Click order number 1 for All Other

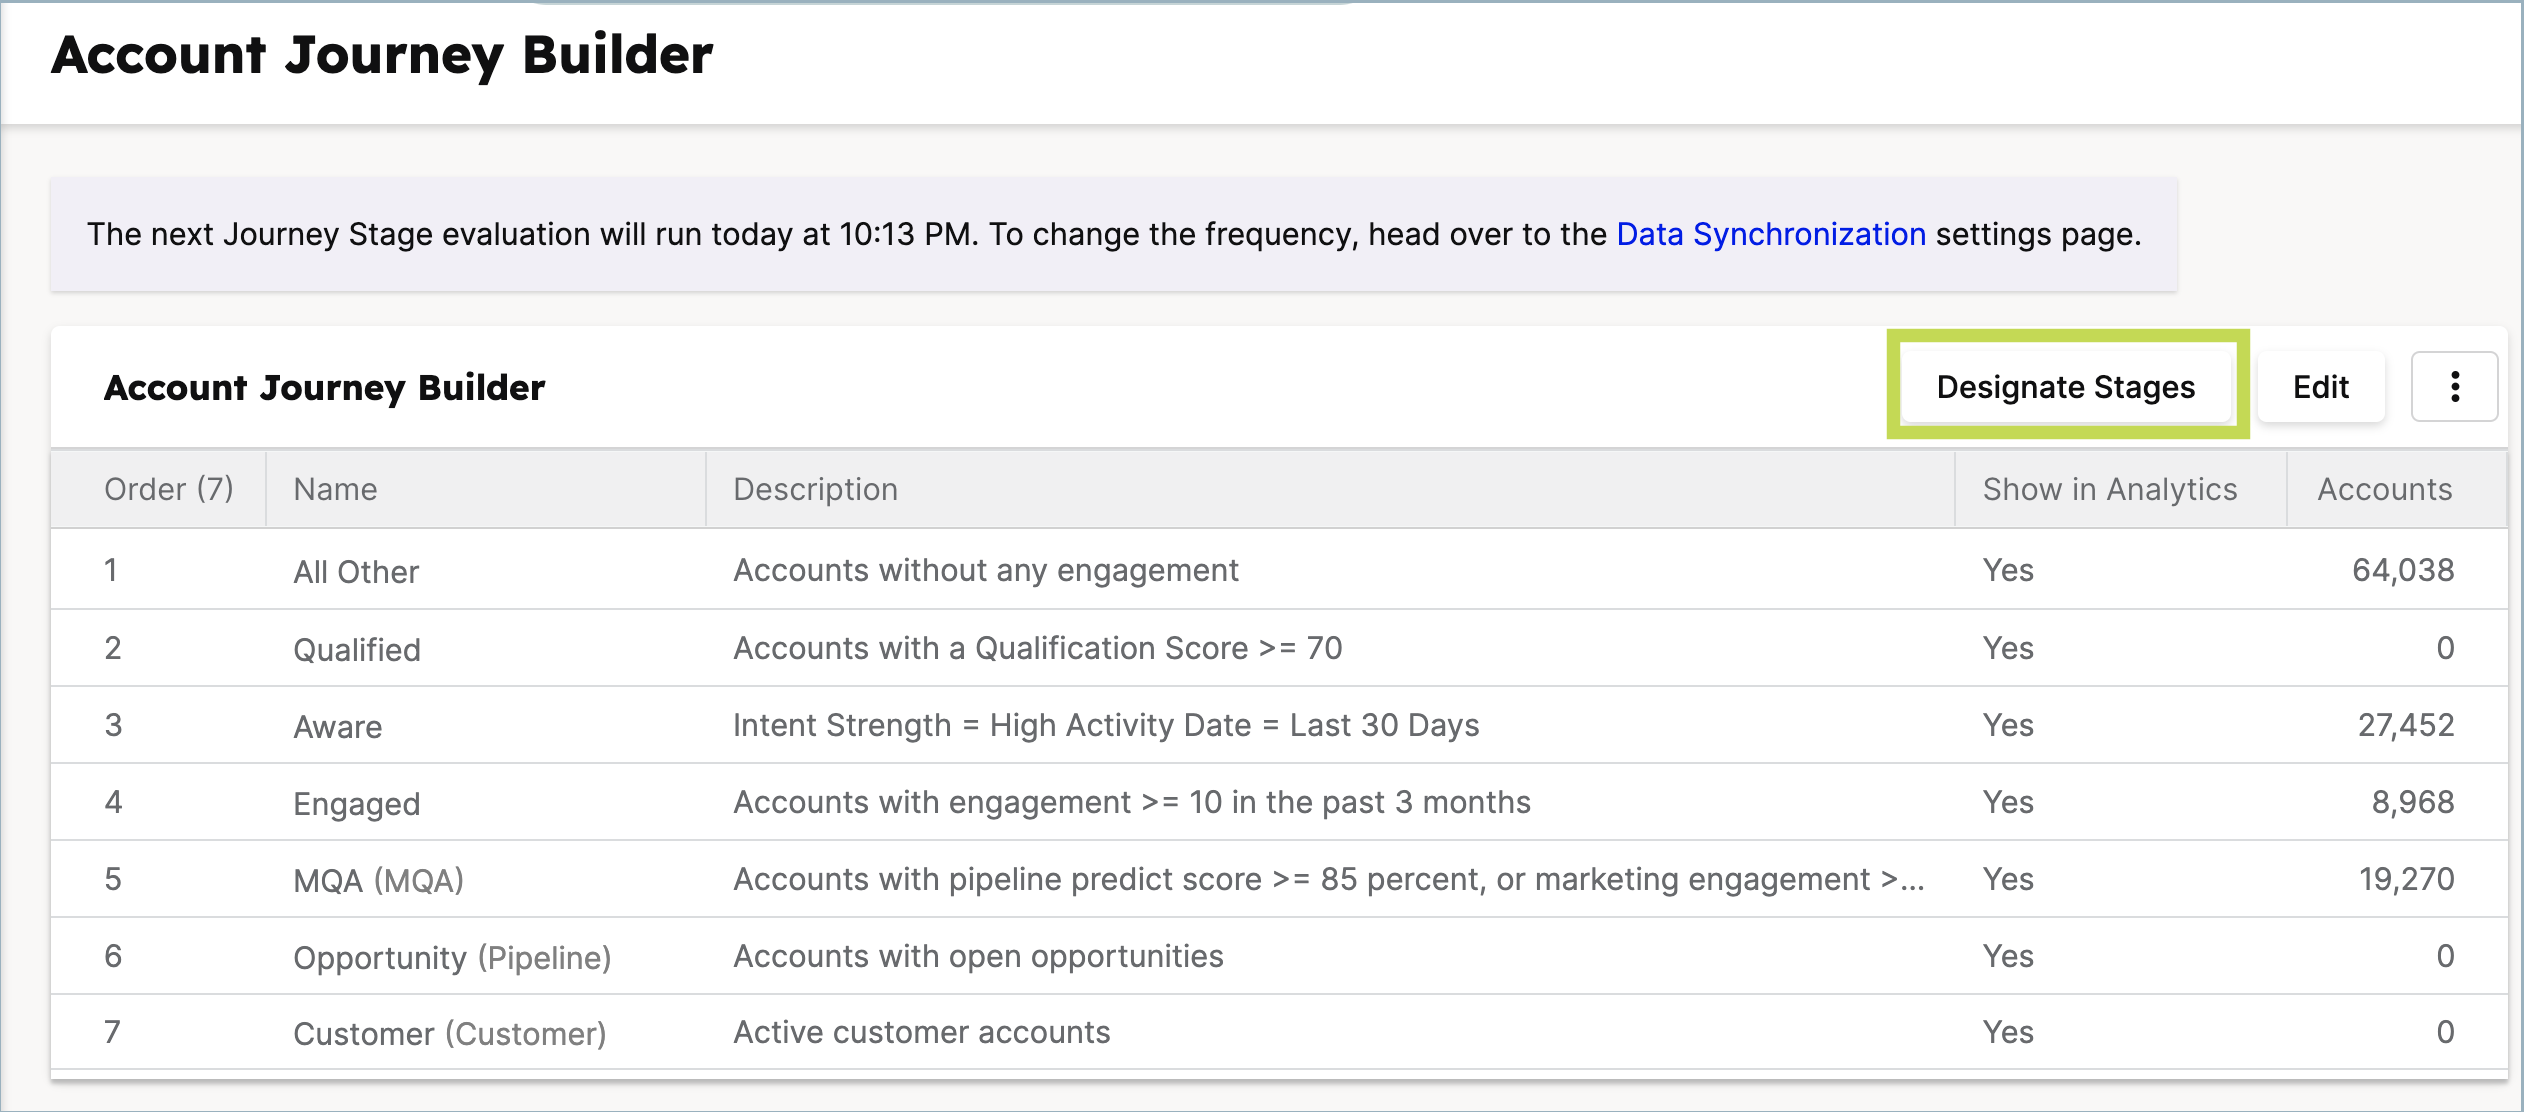click(111, 570)
